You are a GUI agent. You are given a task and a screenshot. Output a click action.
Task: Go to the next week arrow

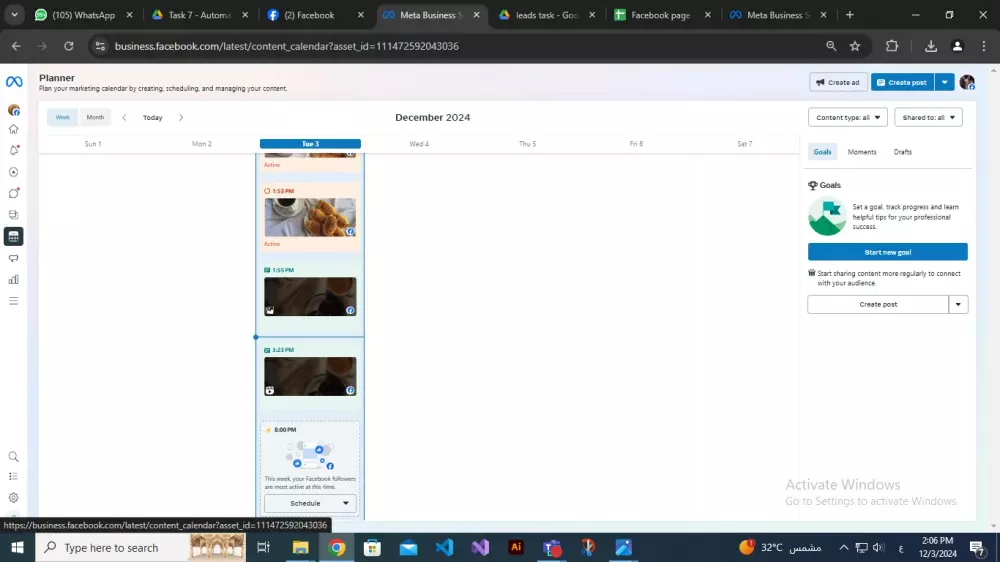[181, 117]
